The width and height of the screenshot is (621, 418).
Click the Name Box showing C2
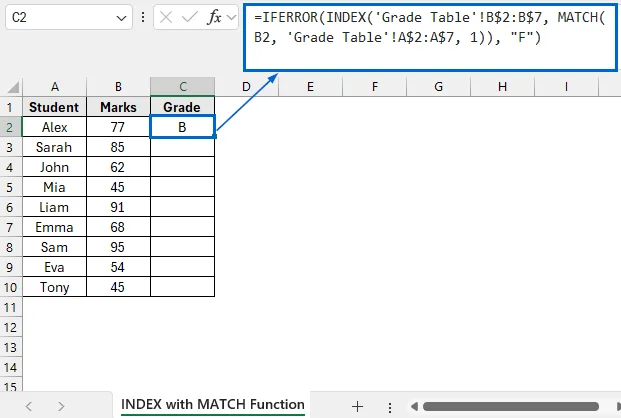(69, 17)
